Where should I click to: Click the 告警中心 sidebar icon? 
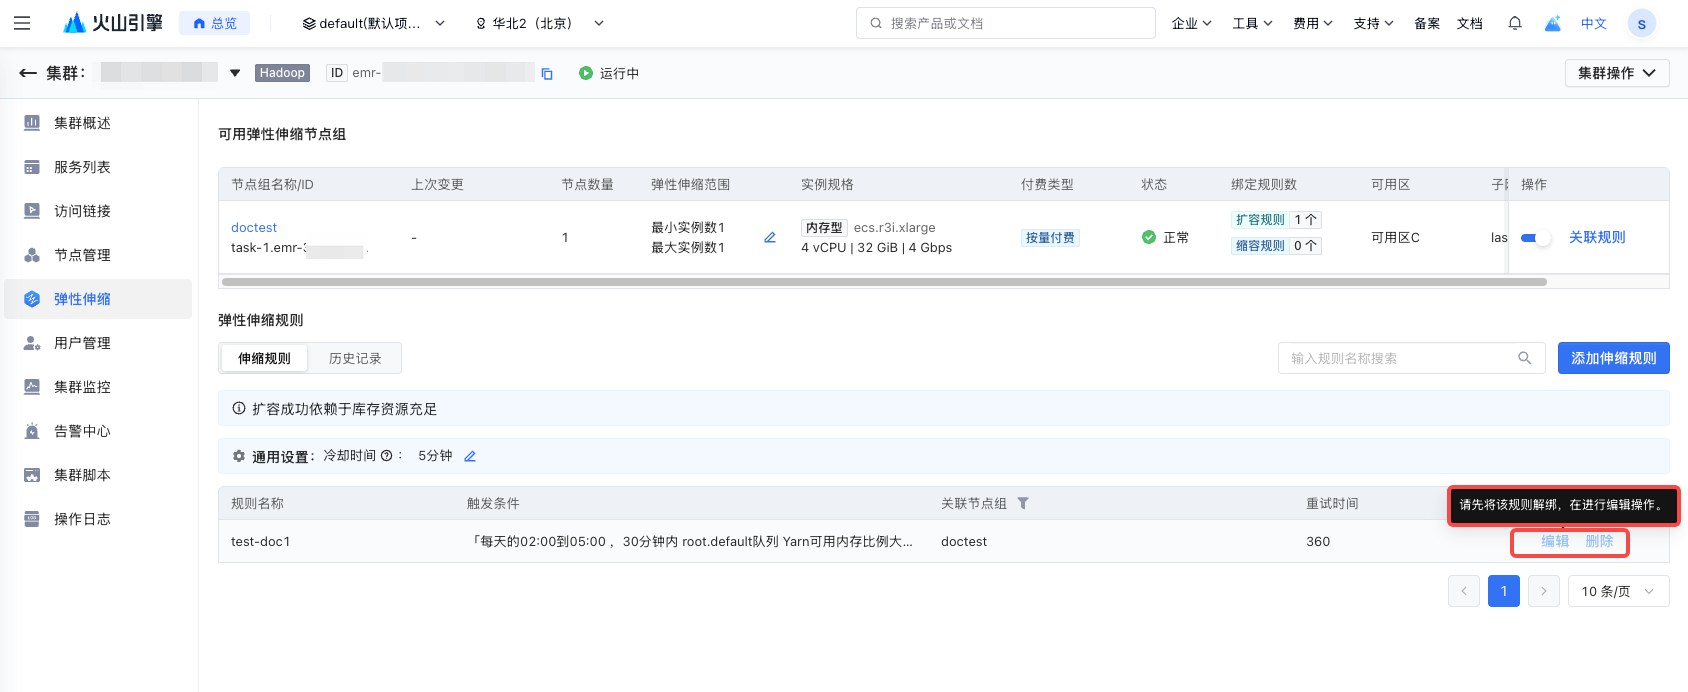32,431
